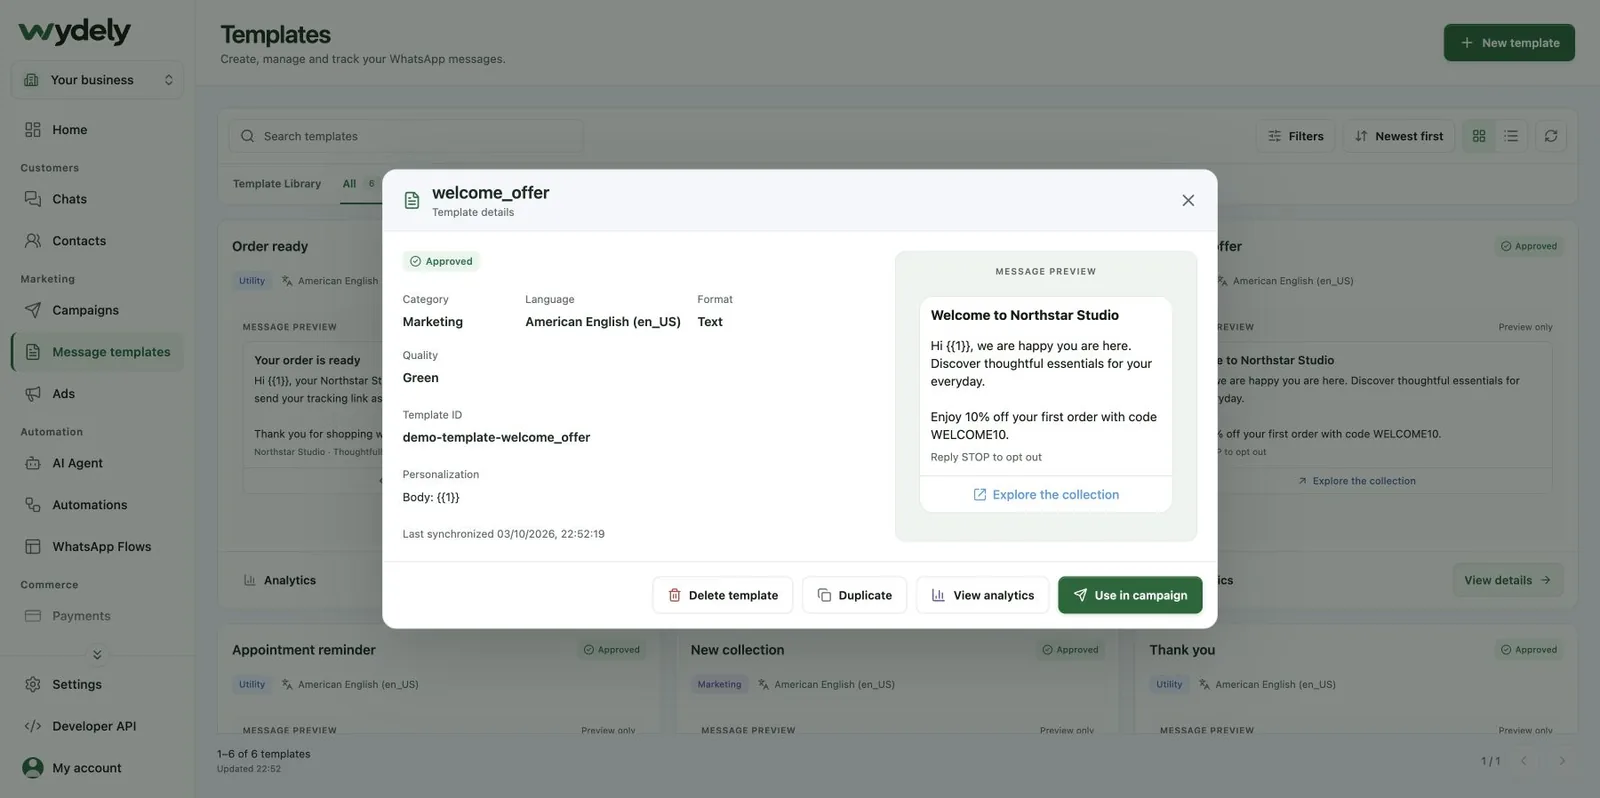This screenshot has height=798, width=1600.
Task: Navigate to Campaigns
Action: click(x=97, y=310)
